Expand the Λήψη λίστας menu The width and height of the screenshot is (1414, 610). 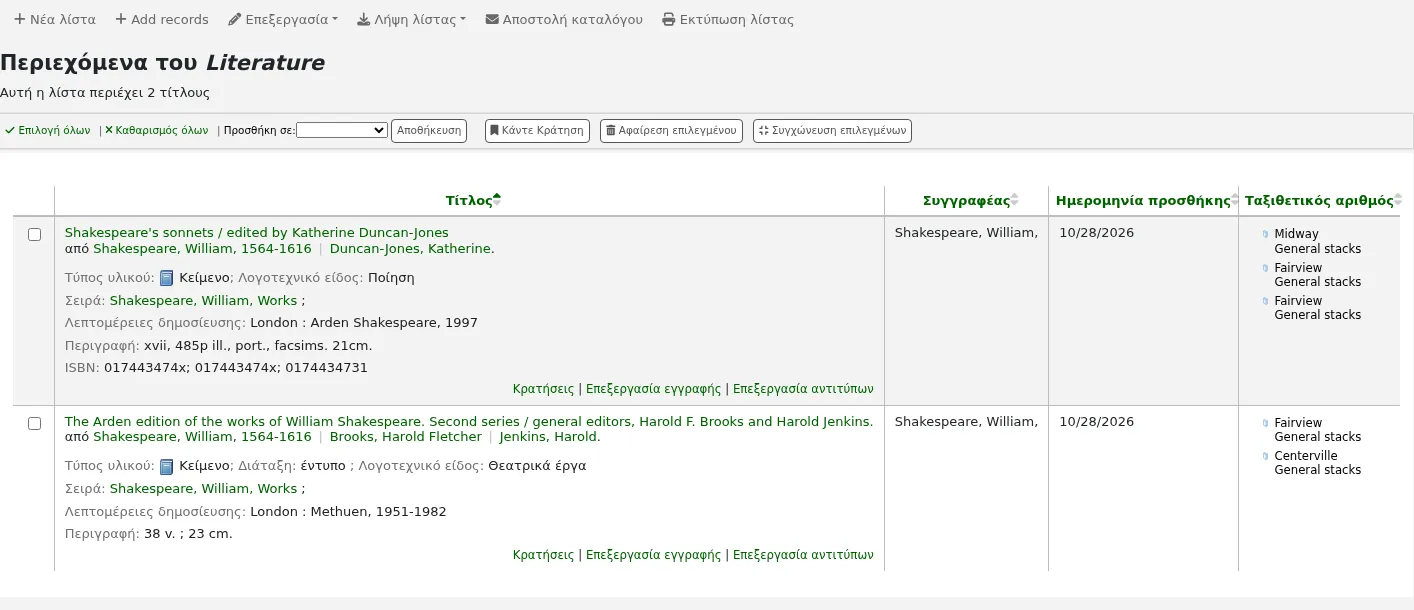[x=411, y=19]
